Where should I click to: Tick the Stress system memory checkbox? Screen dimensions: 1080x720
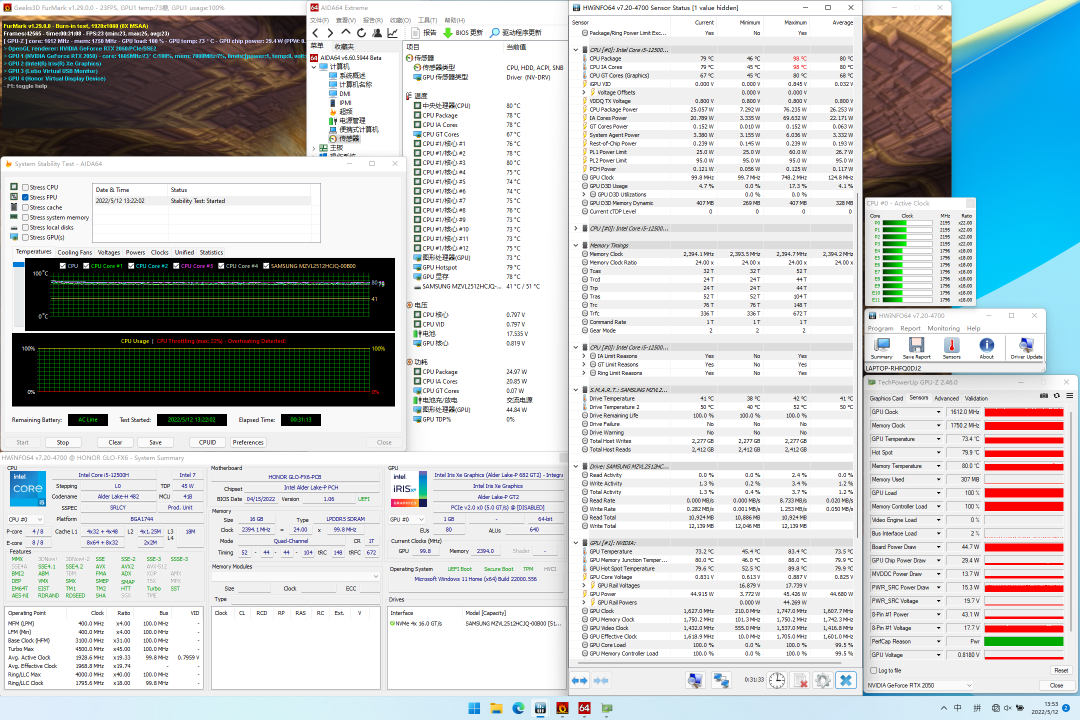tap(25, 218)
